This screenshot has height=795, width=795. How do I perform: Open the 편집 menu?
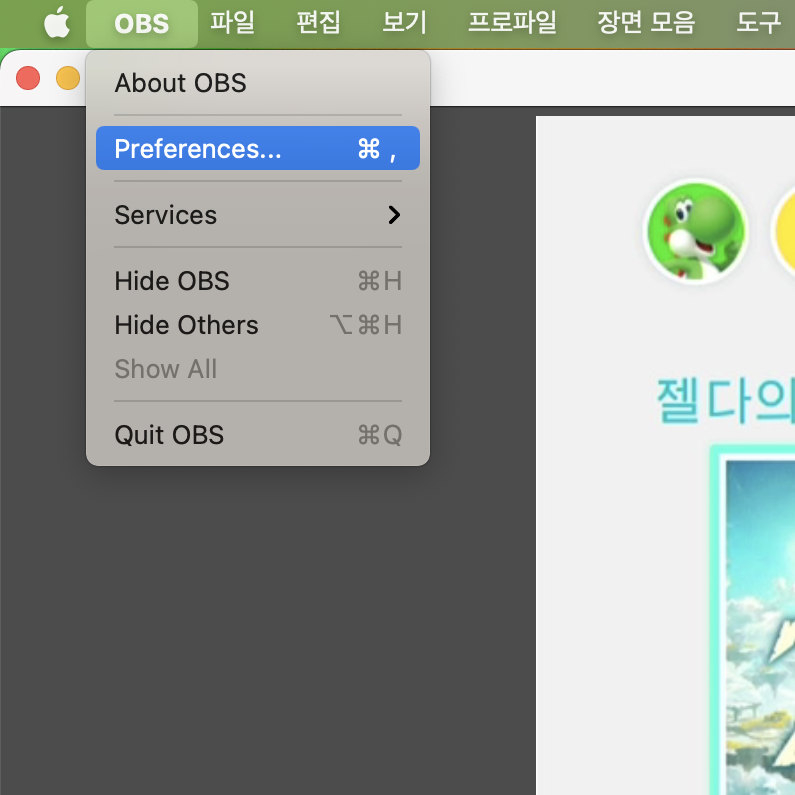318,23
